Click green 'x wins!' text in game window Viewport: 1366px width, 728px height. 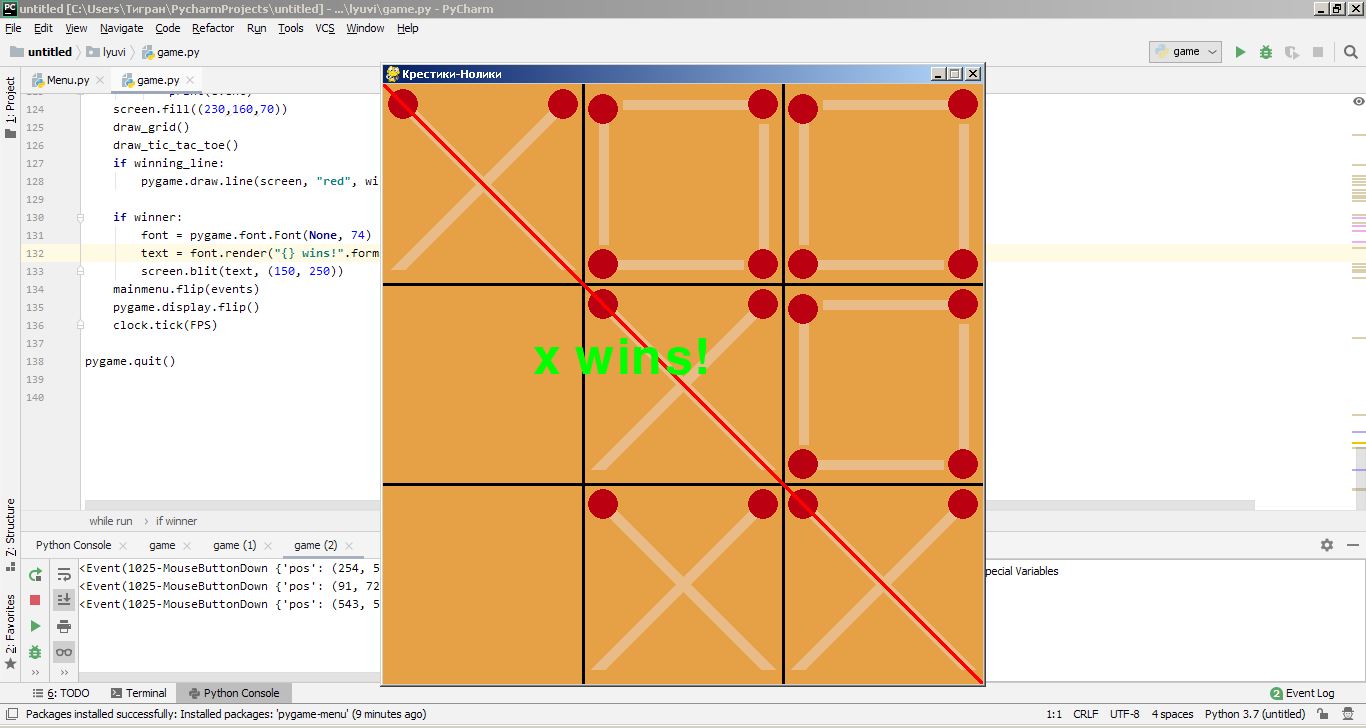click(x=622, y=357)
